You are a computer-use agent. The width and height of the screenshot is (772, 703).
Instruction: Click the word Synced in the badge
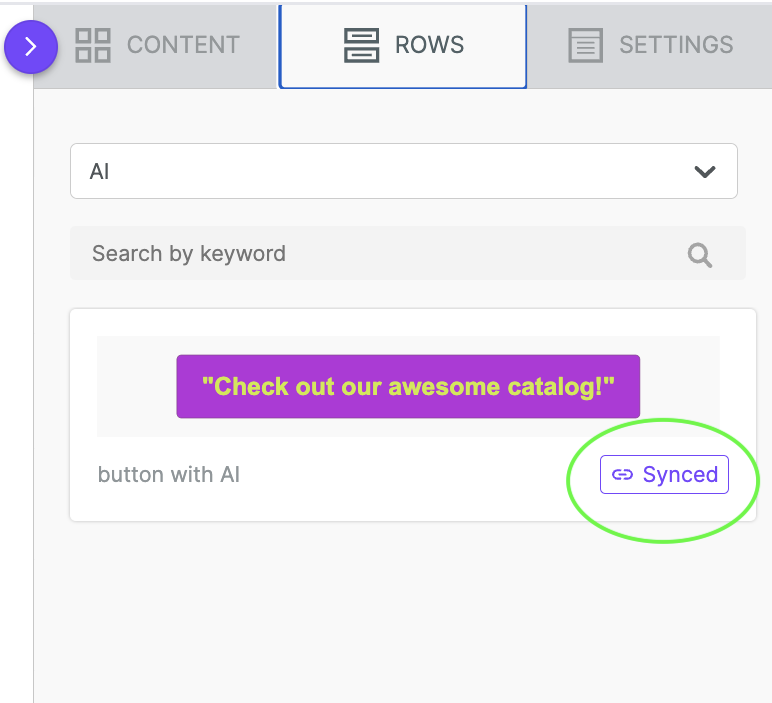[x=680, y=475]
